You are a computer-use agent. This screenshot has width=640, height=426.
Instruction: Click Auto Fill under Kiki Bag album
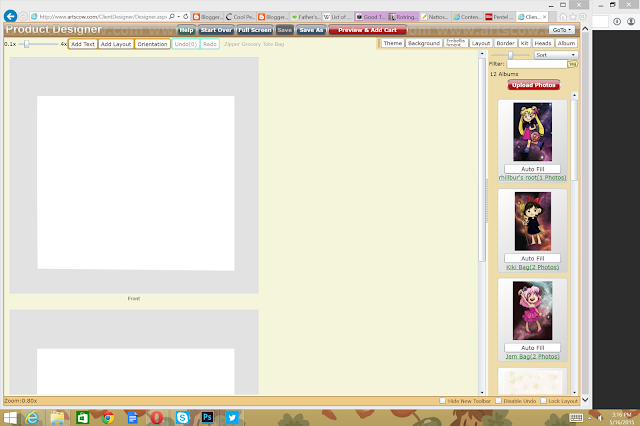(x=532, y=258)
